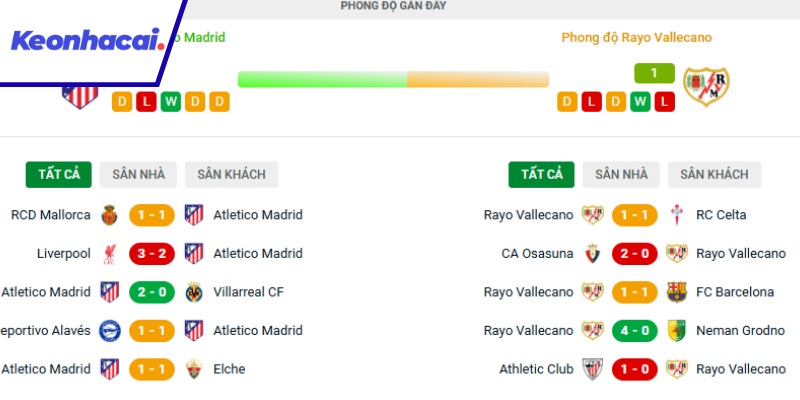This screenshot has width=800, height=400.
Task: Open the Keonhacai logo link
Action: (85, 41)
